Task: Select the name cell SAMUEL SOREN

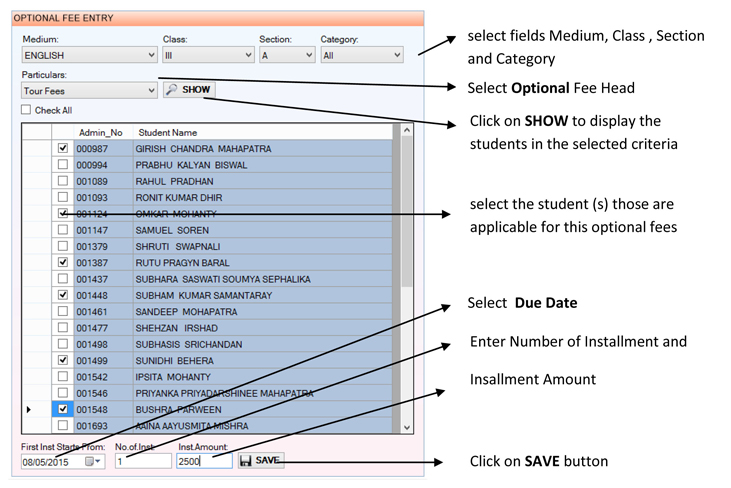Action: click(263, 230)
